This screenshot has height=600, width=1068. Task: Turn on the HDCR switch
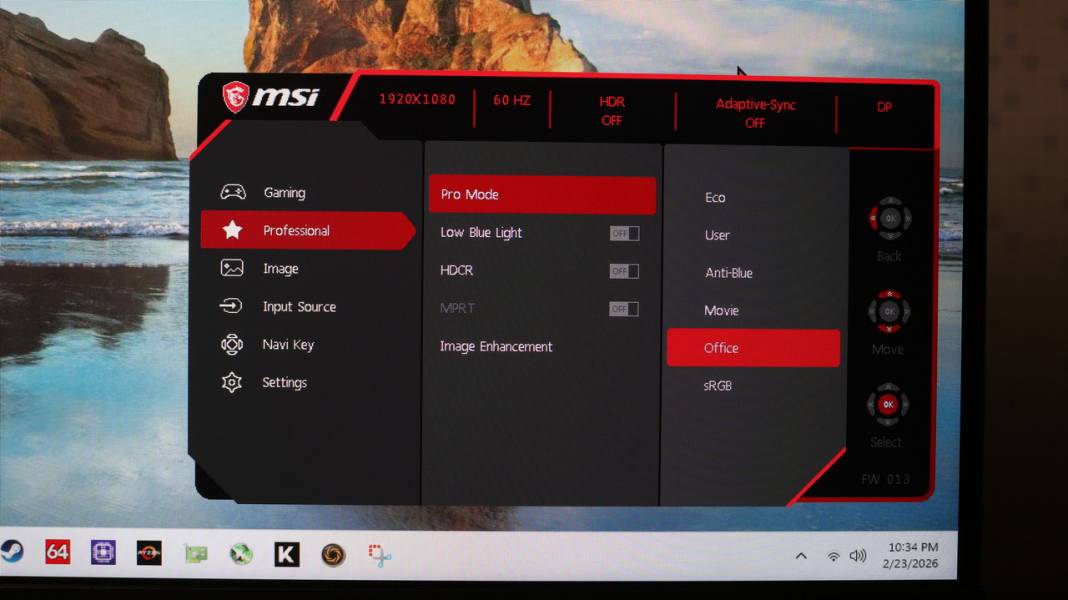623,270
